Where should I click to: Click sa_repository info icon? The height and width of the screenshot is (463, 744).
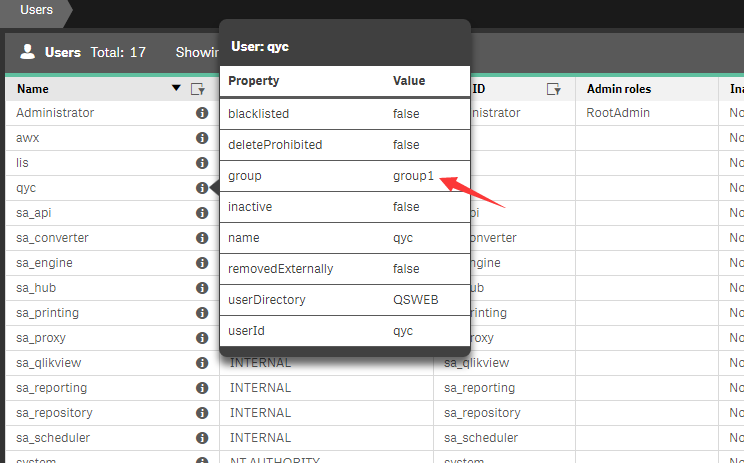(x=201, y=413)
